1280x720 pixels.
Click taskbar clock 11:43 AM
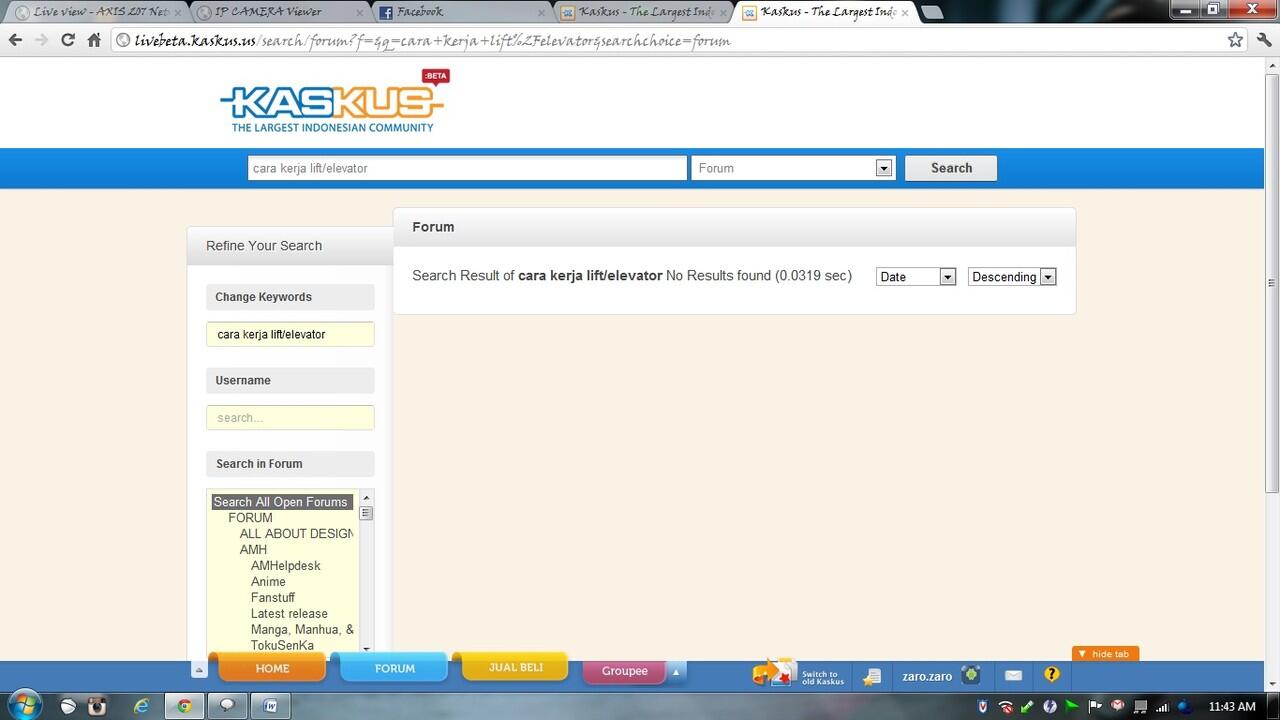[x=1231, y=707]
